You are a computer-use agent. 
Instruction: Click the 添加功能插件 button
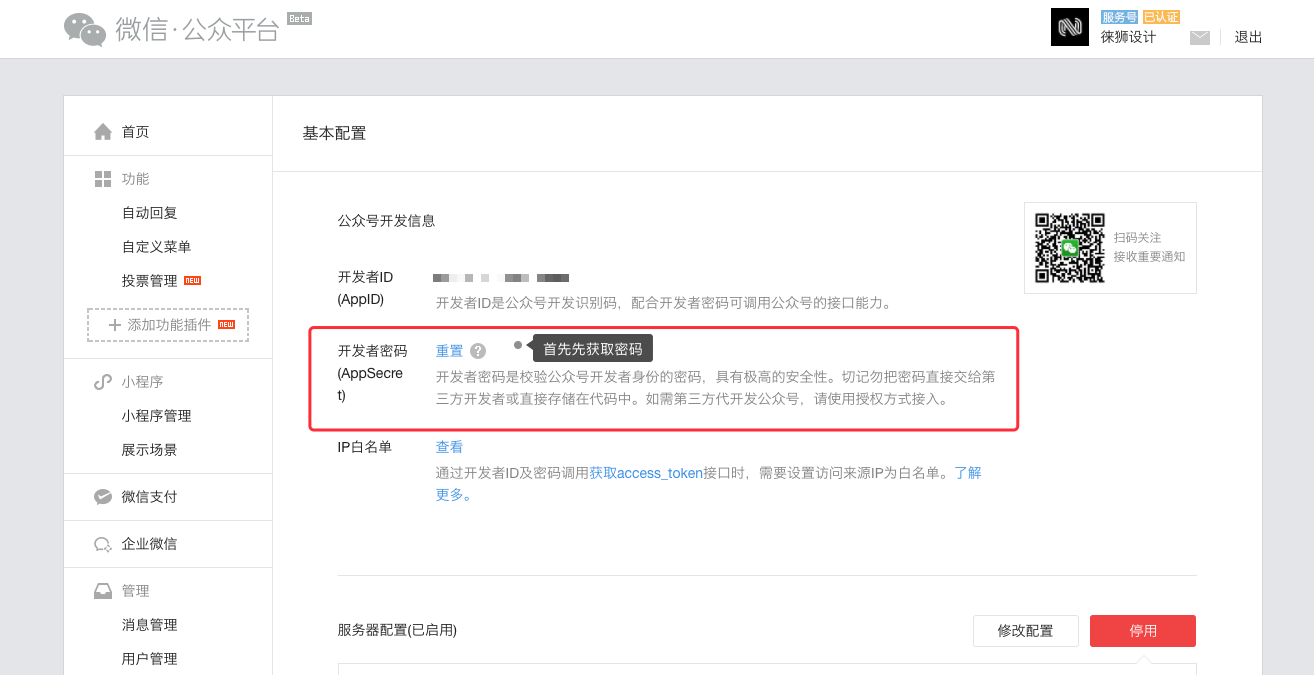168,325
